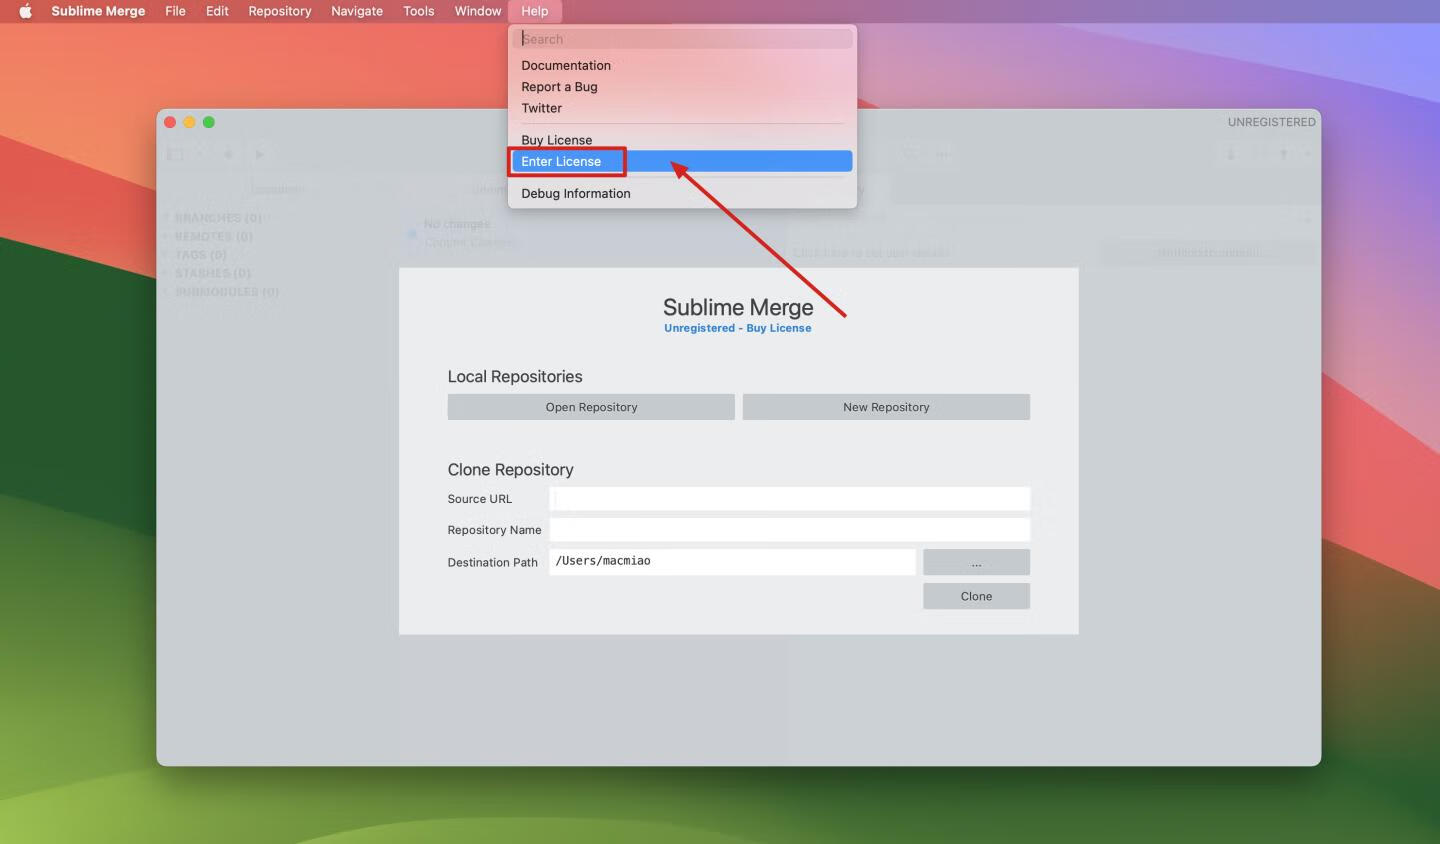The height and width of the screenshot is (844, 1440).
Task: Open the Sublime Merge application menu
Action: coord(98,11)
